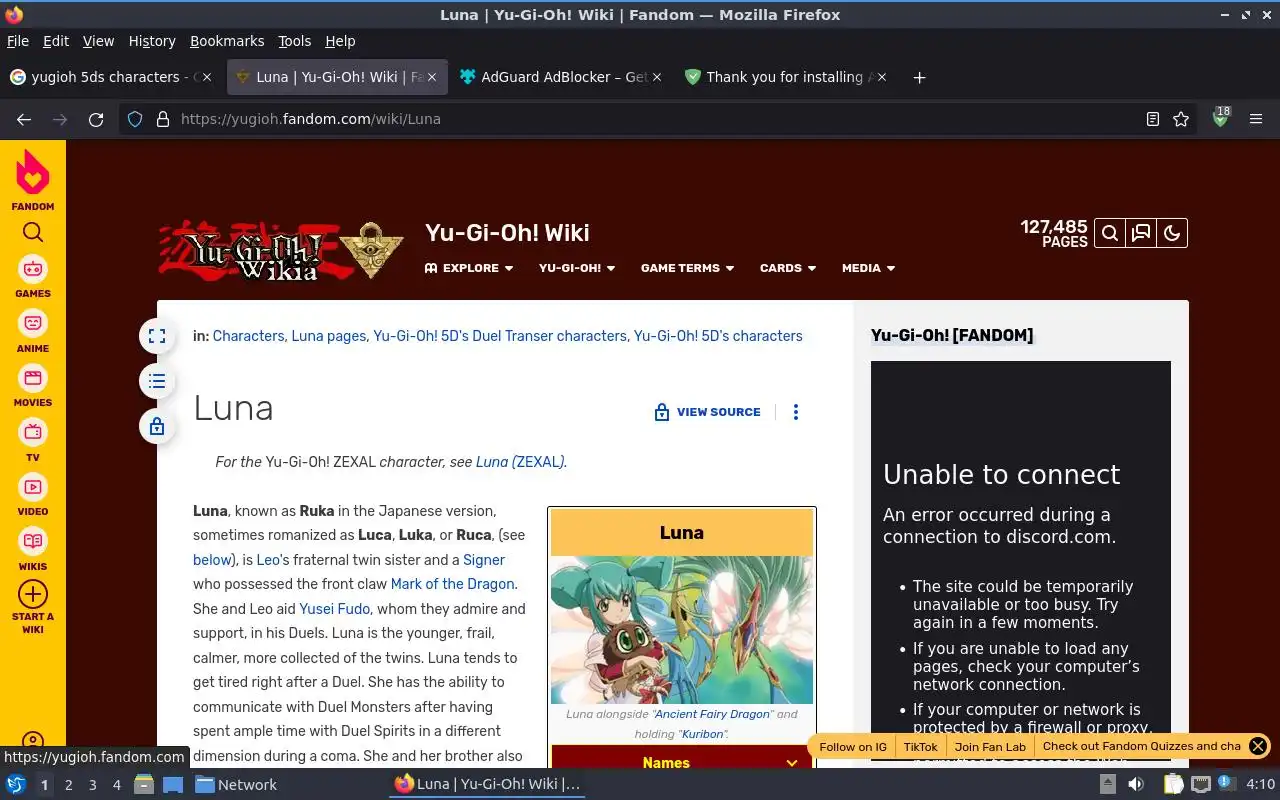The width and height of the screenshot is (1280, 800).
Task: Switch to Thank you for installing tab
Action: pos(786,77)
